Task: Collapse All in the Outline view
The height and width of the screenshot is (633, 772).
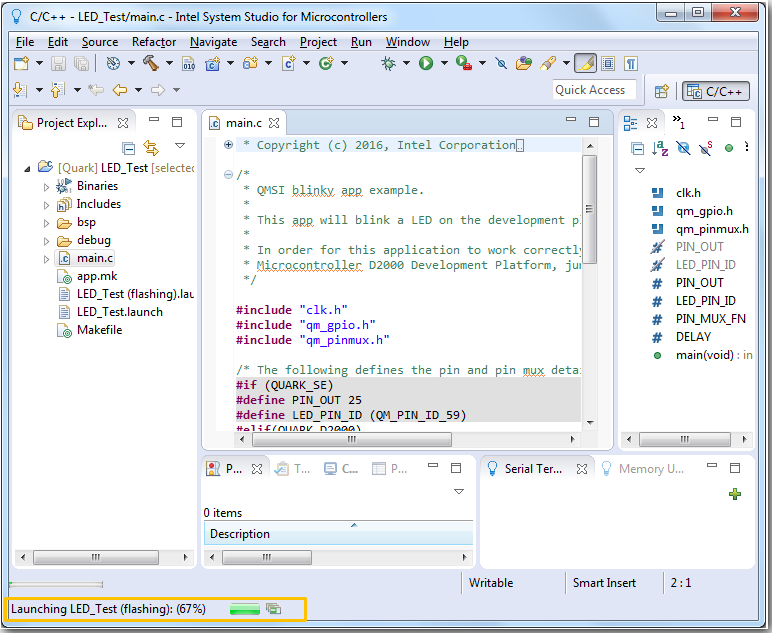Action: pos(638,148)
